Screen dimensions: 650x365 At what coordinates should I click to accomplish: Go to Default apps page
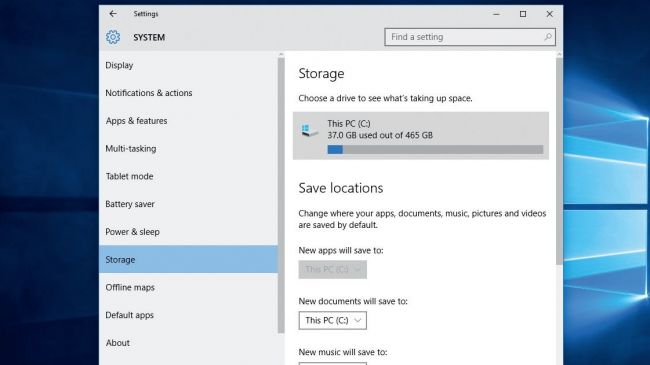tap(188, 315)
